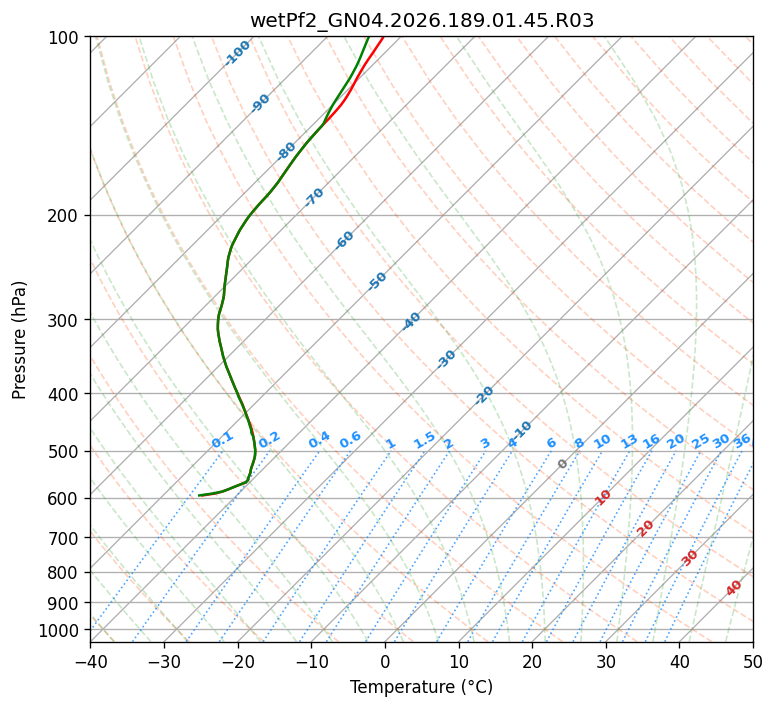Viewport: 775px width, 708px height.
Task: Click the red 40 isotherm label
Action: pos(734,588)
